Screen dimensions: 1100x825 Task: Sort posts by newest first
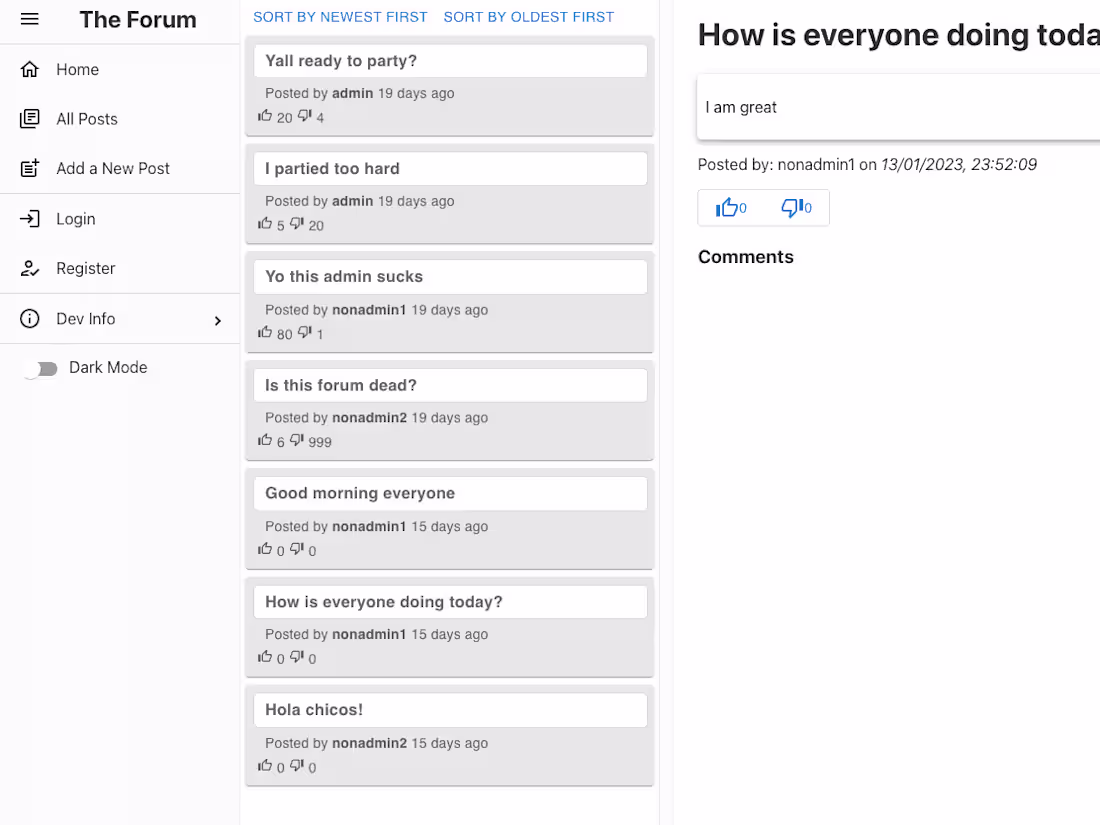pos(340,17)
